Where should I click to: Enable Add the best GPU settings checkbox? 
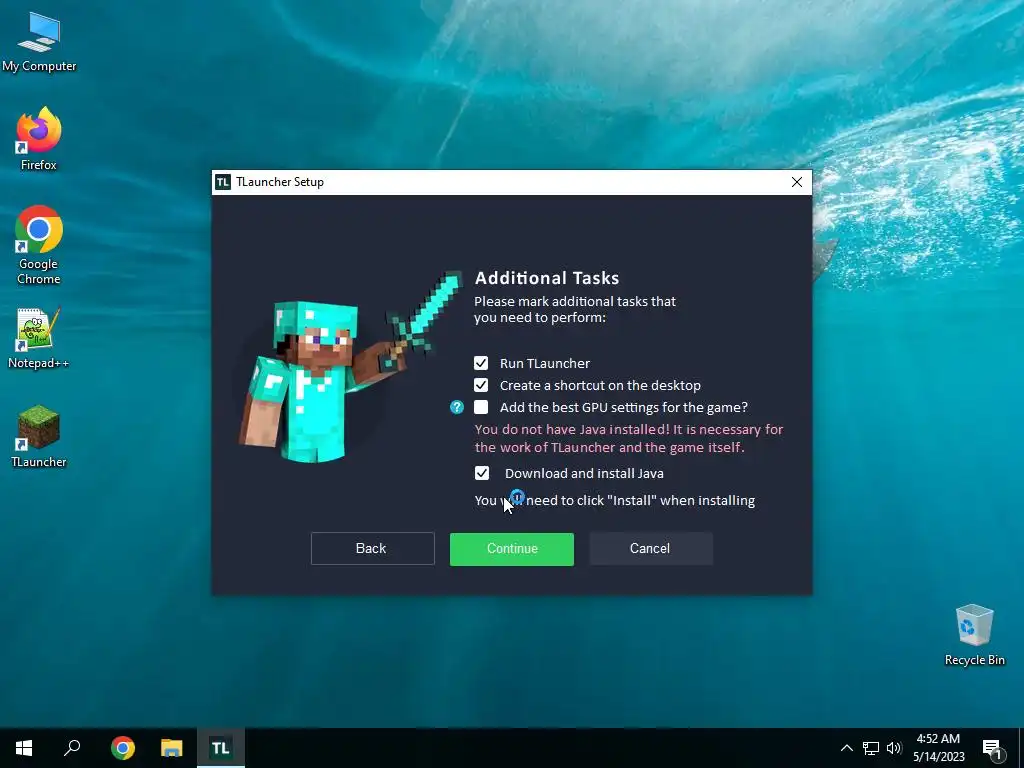click(481, 408)
